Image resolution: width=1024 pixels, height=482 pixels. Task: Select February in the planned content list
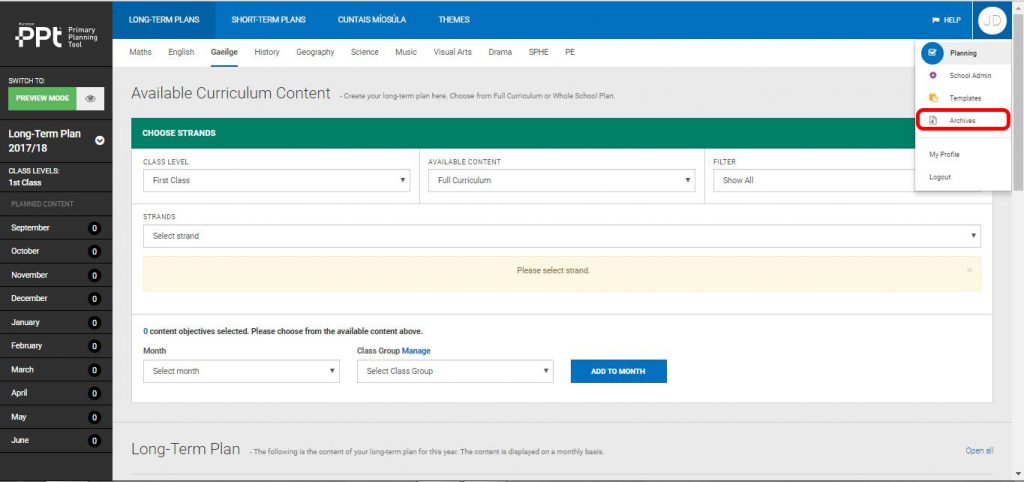click(x=26, y=346)
